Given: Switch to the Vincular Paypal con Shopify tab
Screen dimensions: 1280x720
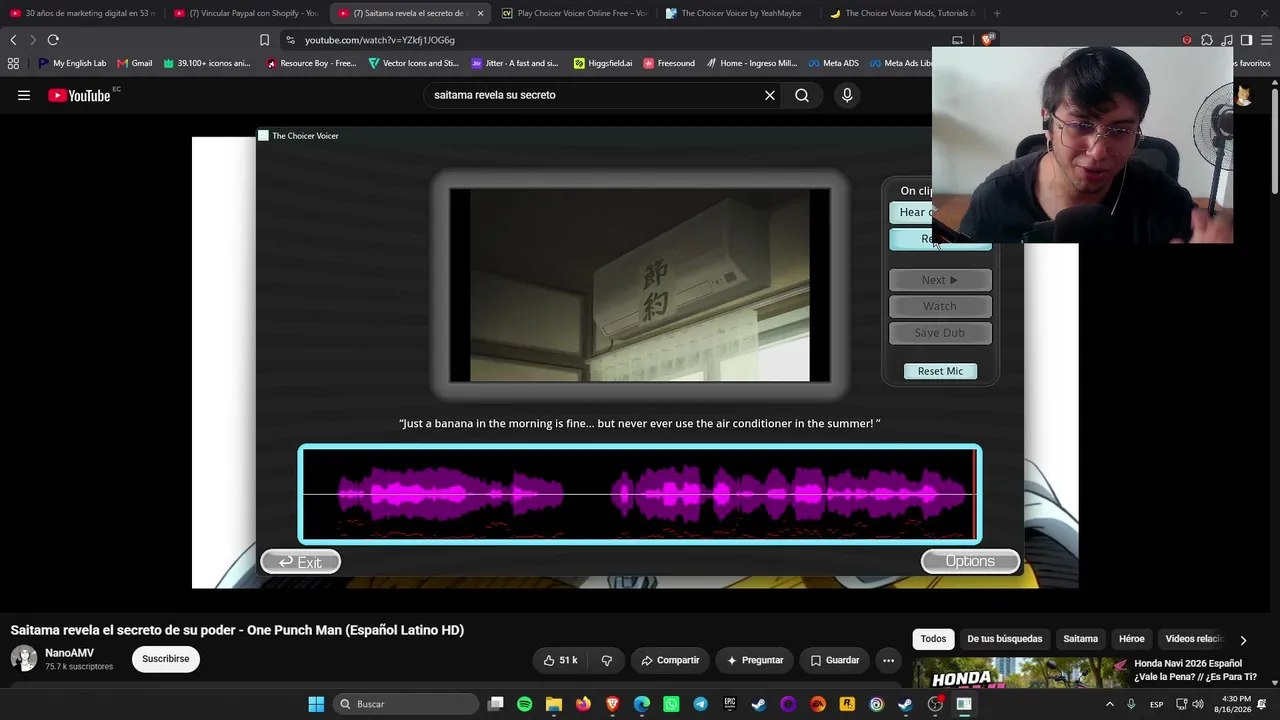Looking at the screenshot, I should (245, 13).
